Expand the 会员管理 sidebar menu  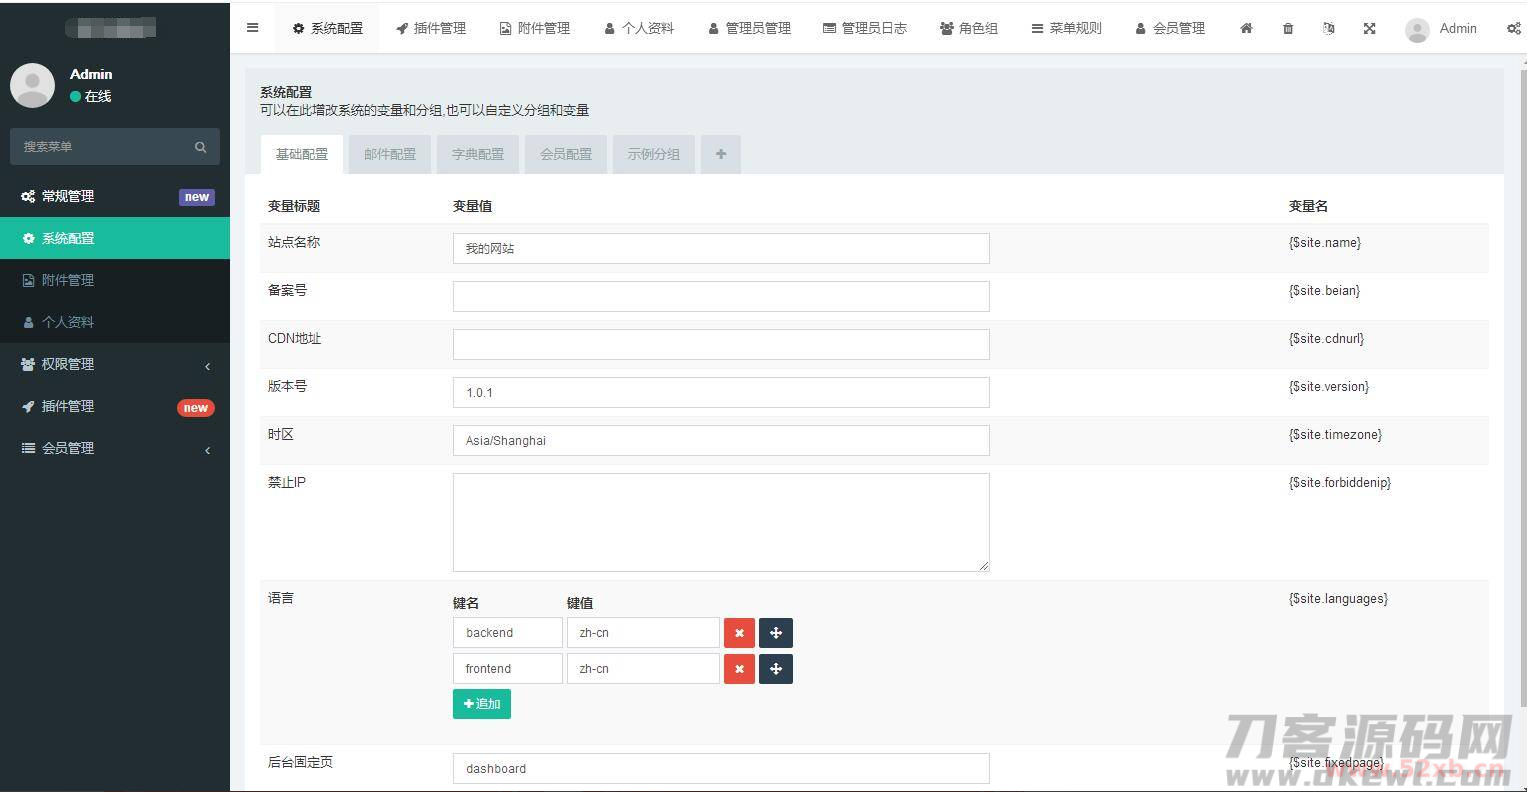(x=115, y=449)
